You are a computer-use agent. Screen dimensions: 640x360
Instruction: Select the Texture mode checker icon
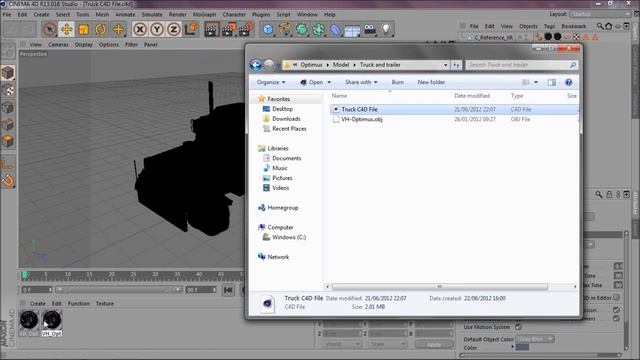(x=8, y=91)
